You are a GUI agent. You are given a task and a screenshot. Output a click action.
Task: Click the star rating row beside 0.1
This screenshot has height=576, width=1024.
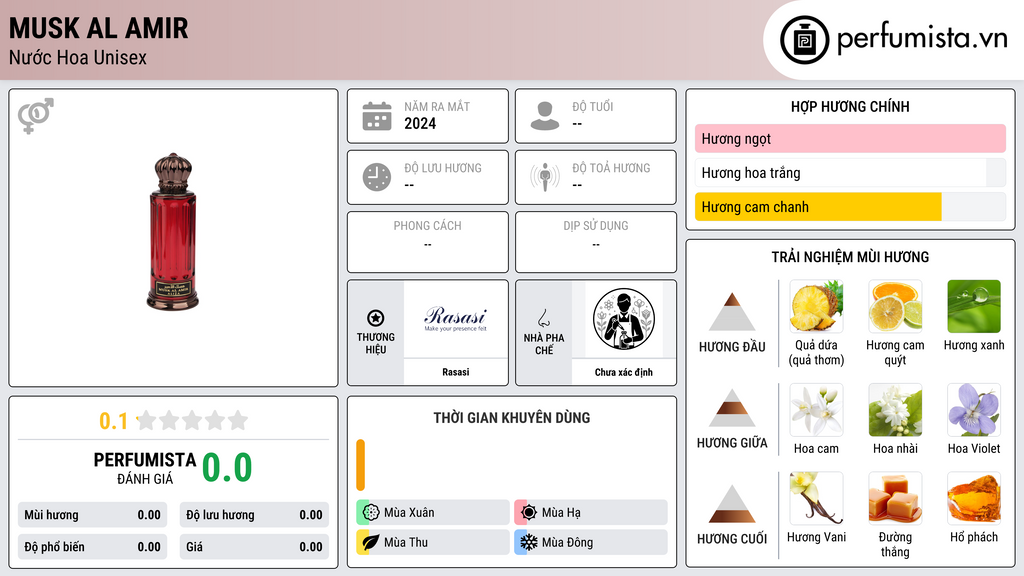[x=192, y=421]
